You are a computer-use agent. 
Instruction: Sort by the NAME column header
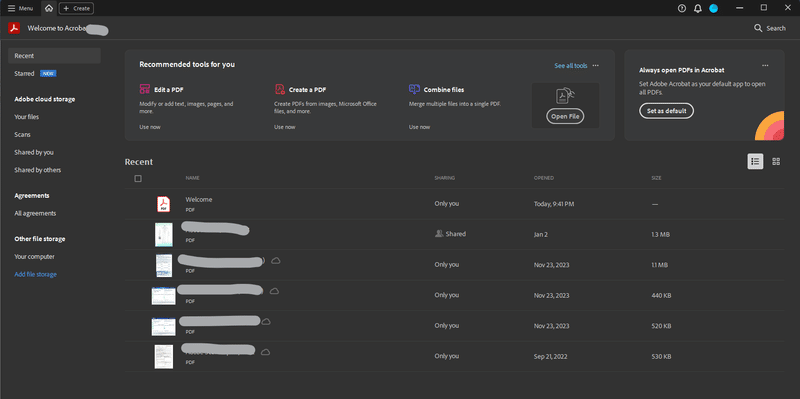tap(192, 178)
